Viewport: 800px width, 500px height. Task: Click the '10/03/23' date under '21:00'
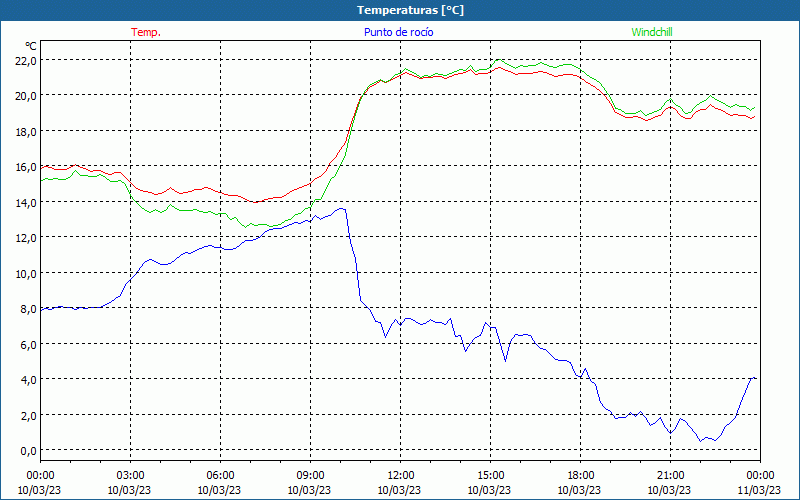(x=669, y=490)
